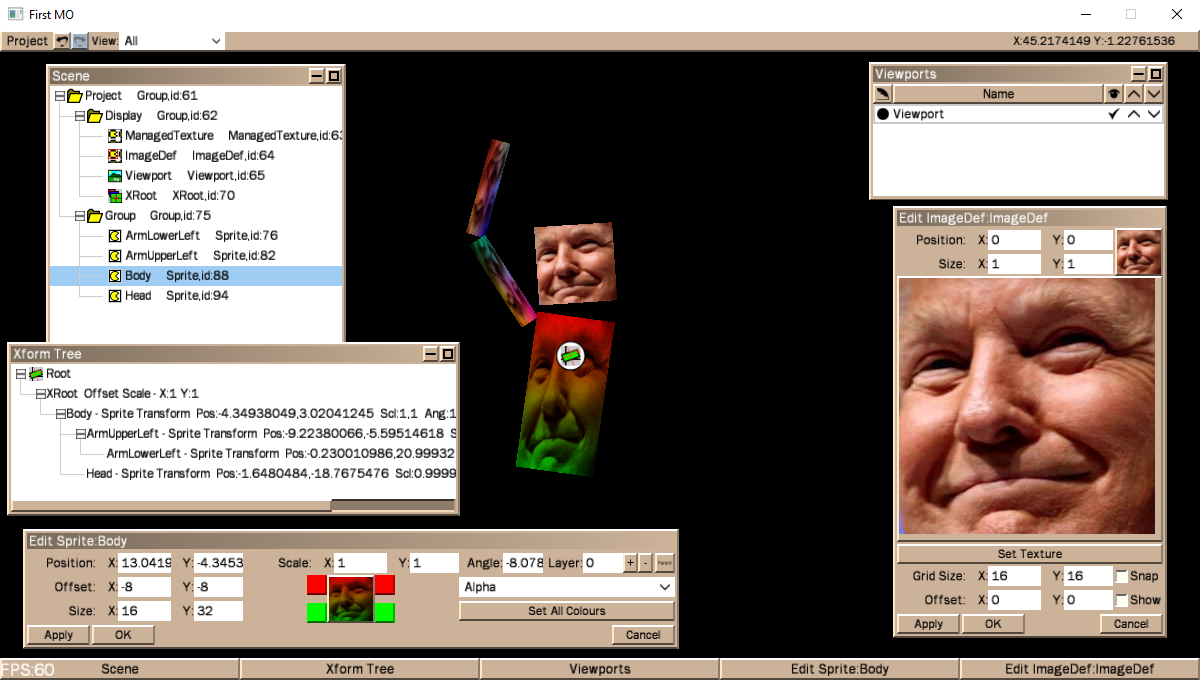1200x680 pixels.
Task: Click the Set Texture button
Action: click(x=1029, y=554)
